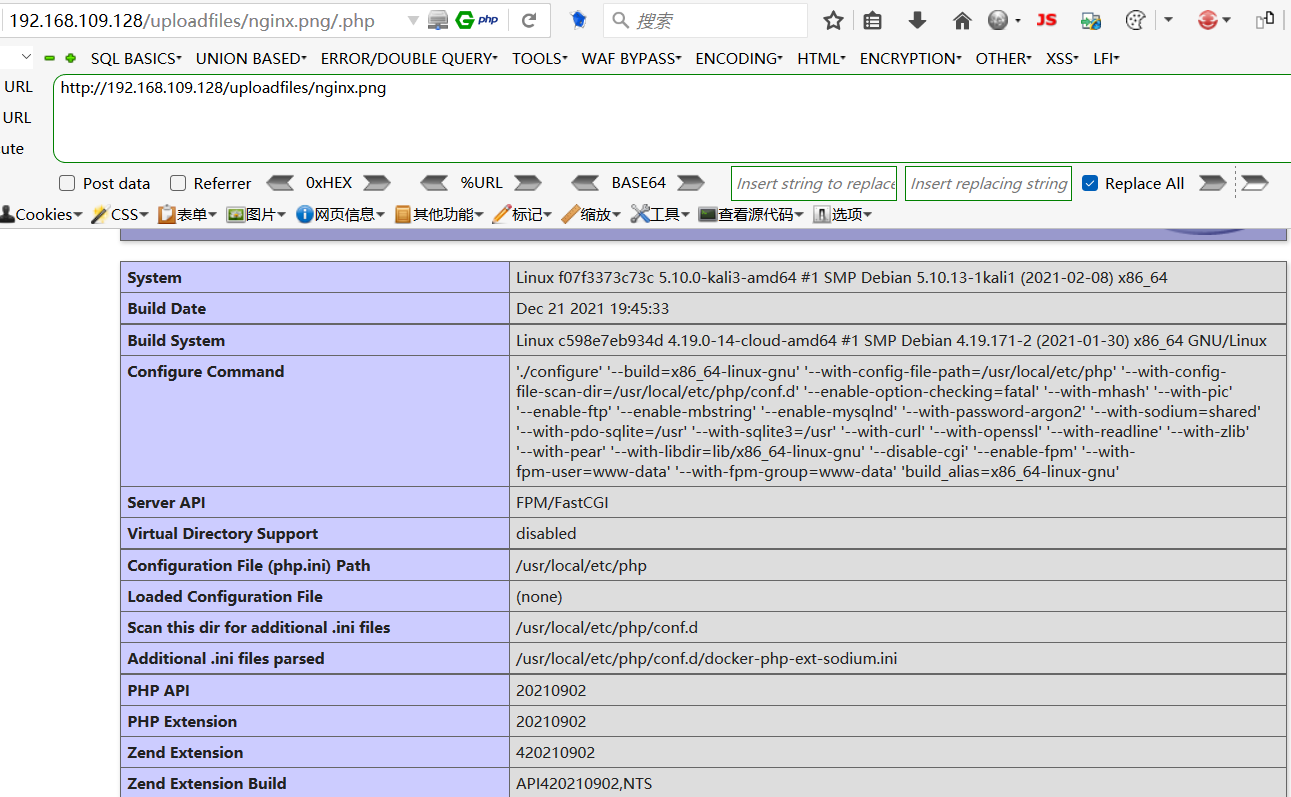Open the ERROR/DOUBLE QUERY menu

tap(409, 58)
